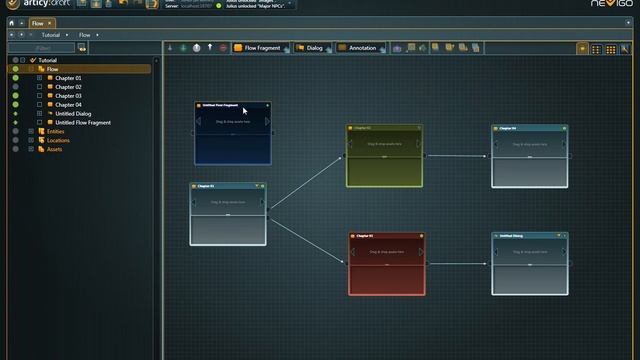This screenshot has height=360, width=640.
Task: Click third orange stacked-notes icon in toolbar
Action: 463,47
